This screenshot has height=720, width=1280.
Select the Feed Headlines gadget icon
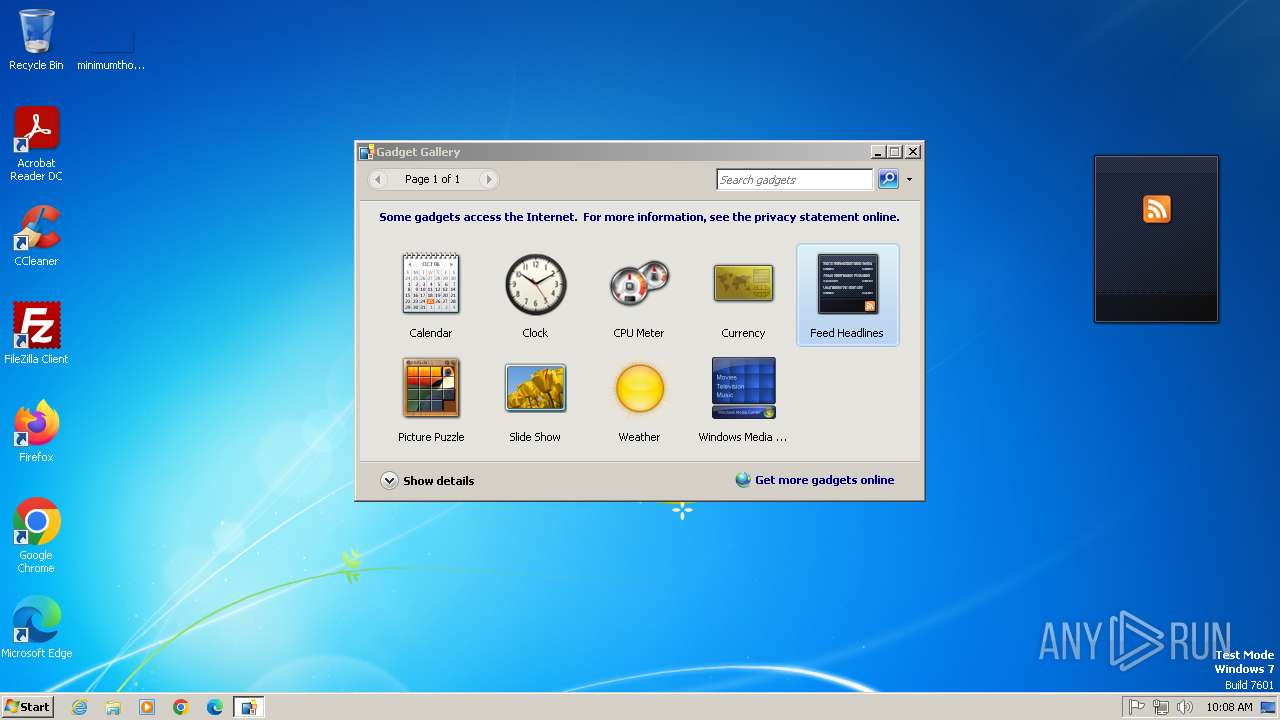pyautogui.click(x=847, y=284)
